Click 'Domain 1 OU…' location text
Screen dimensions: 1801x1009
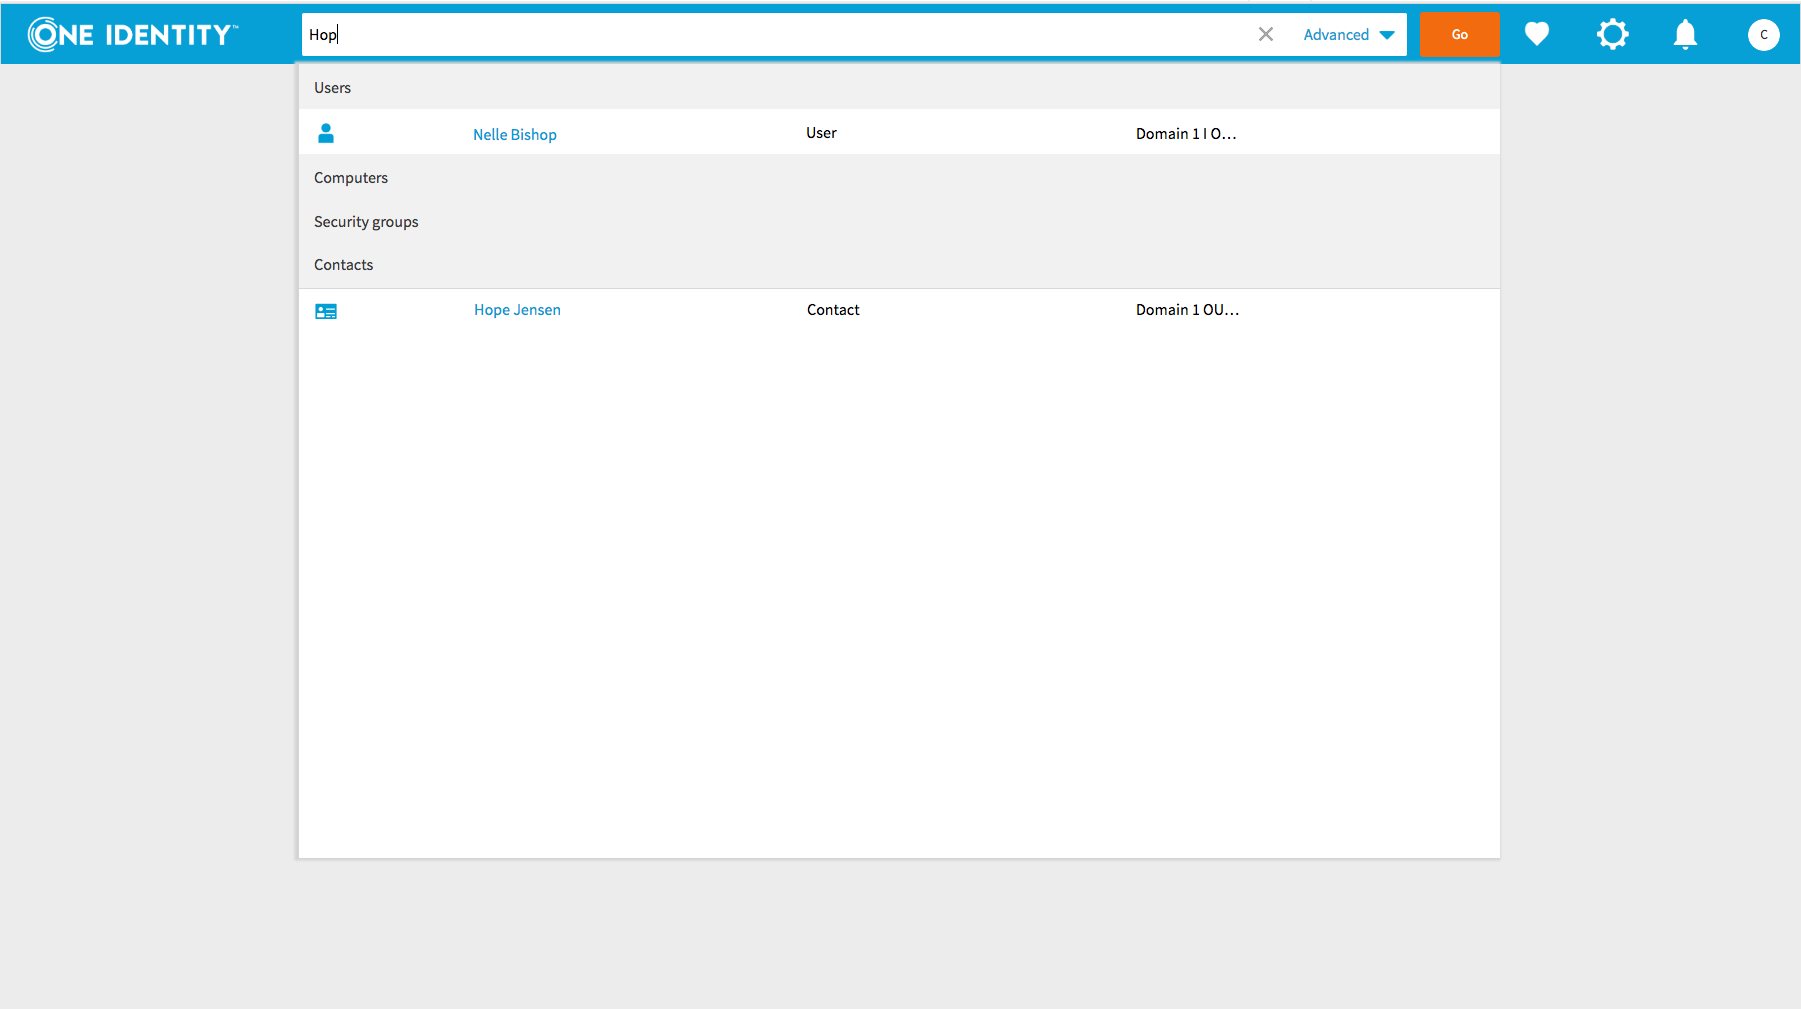[x=1187, y=310]
